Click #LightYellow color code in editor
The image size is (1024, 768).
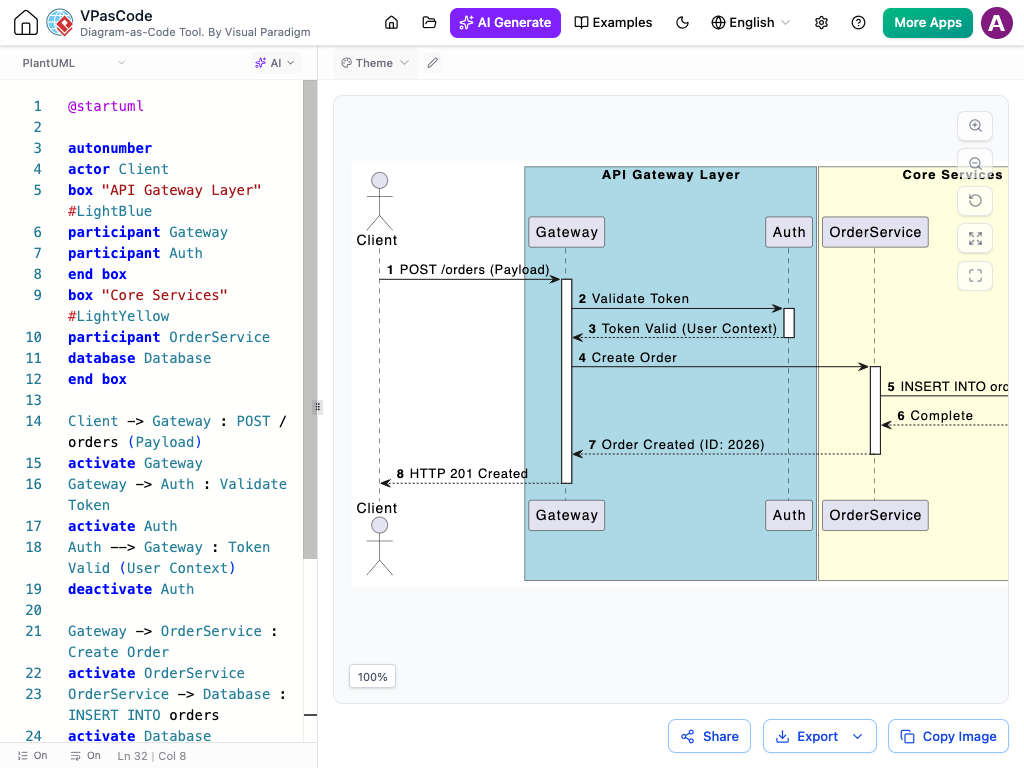click(x=118, y=316)
